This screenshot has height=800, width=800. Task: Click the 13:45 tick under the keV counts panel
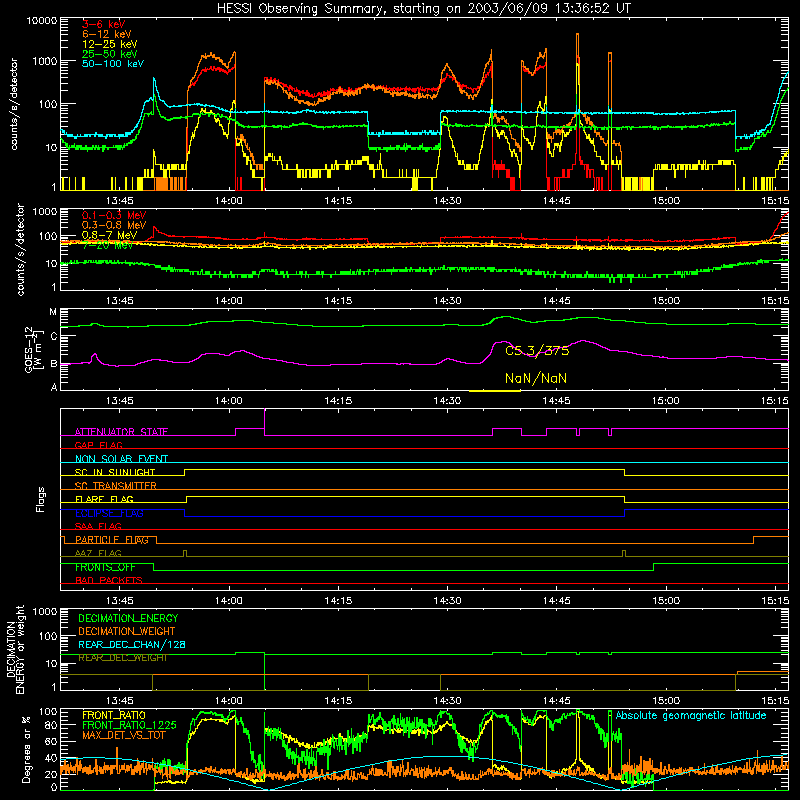pyautogui.click(x=120, y=201)
